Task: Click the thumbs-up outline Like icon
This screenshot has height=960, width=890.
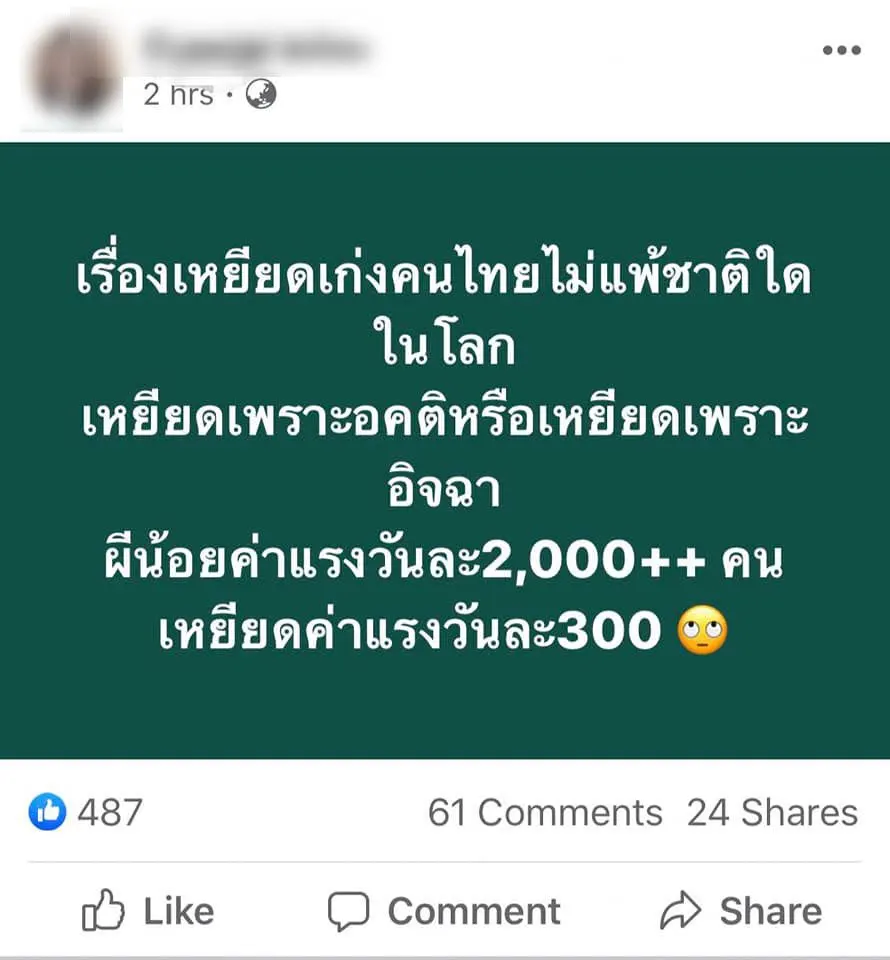Action: [x=103, y=910]
